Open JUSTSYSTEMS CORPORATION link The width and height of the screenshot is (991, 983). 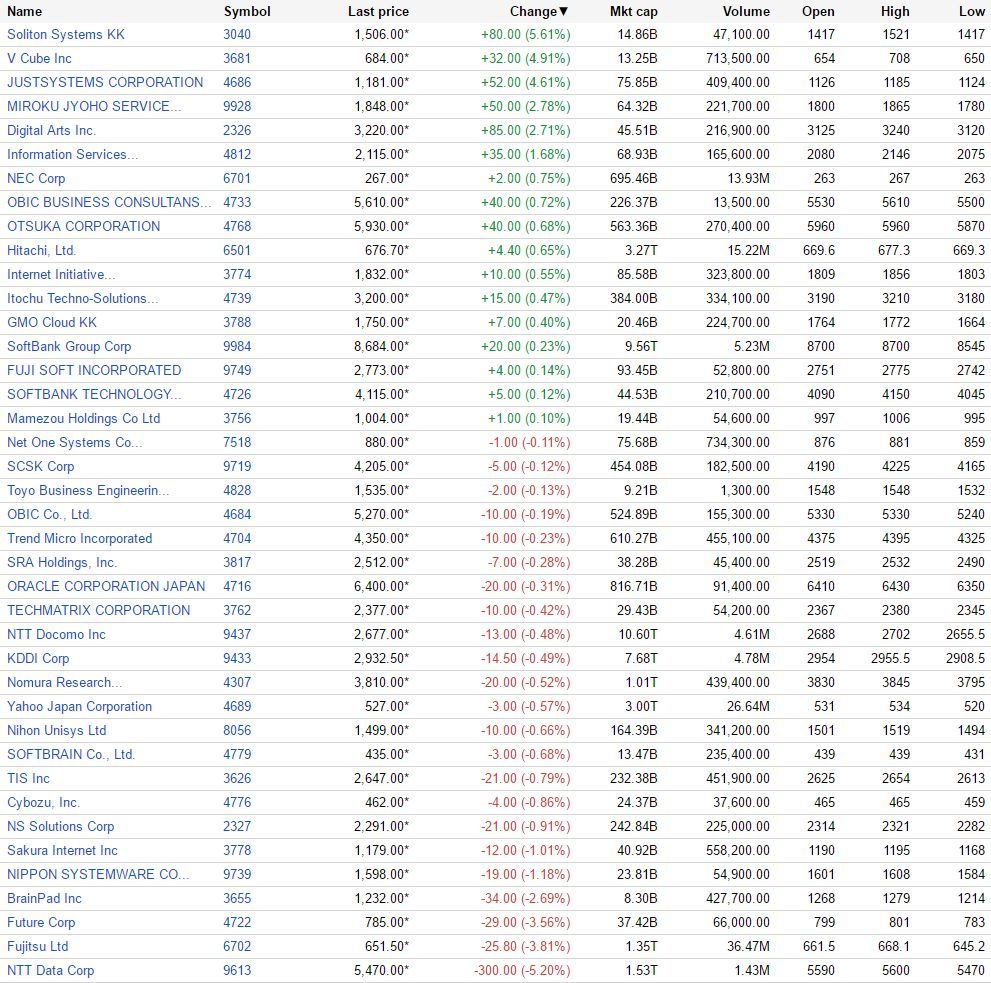click(x=105, y=82)
